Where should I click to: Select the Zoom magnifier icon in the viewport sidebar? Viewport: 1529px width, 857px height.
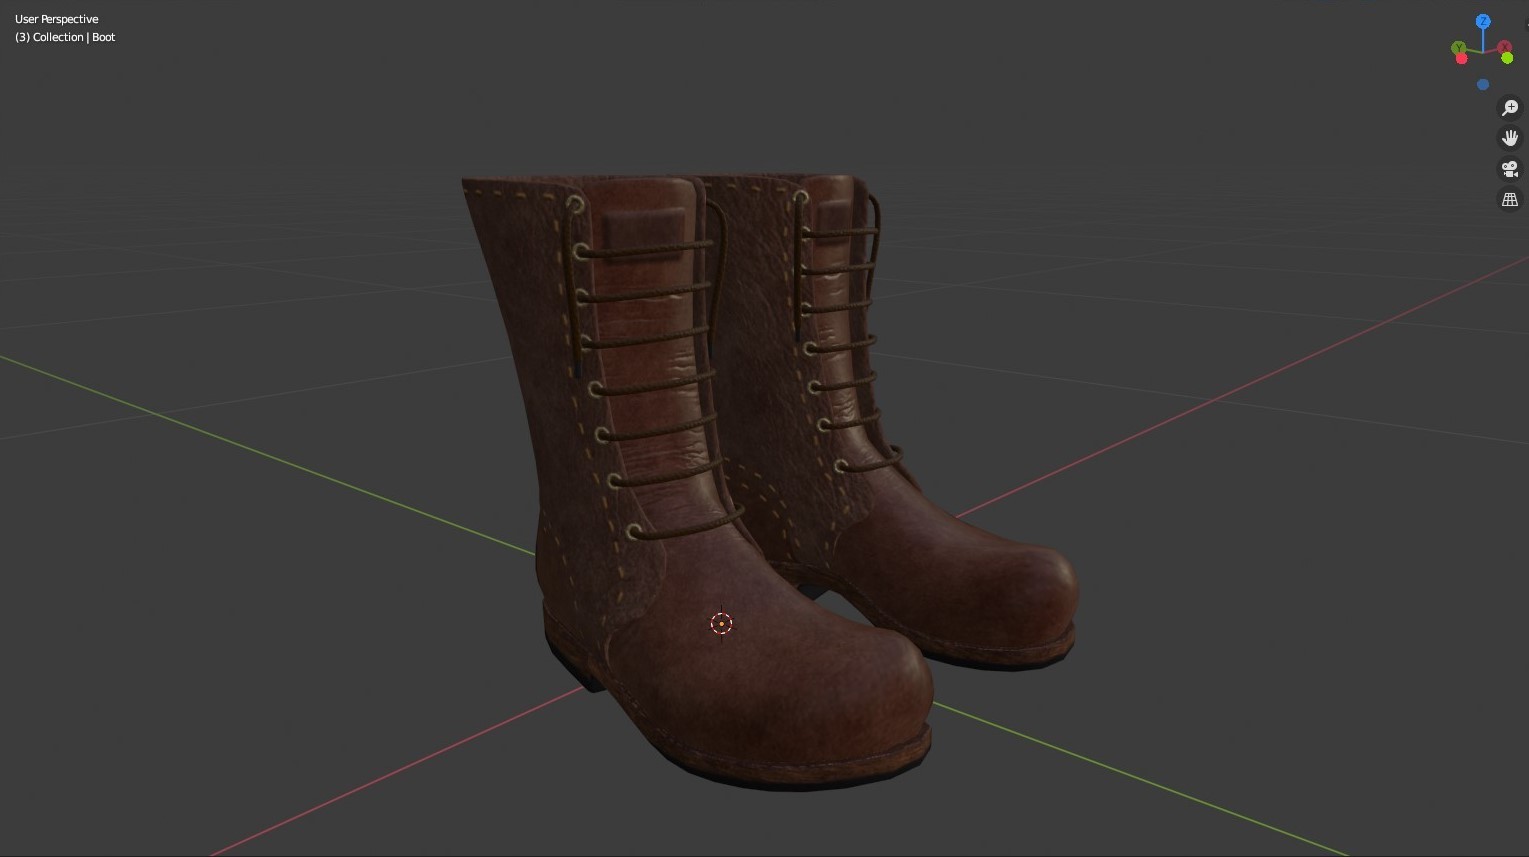point(1510,108)
